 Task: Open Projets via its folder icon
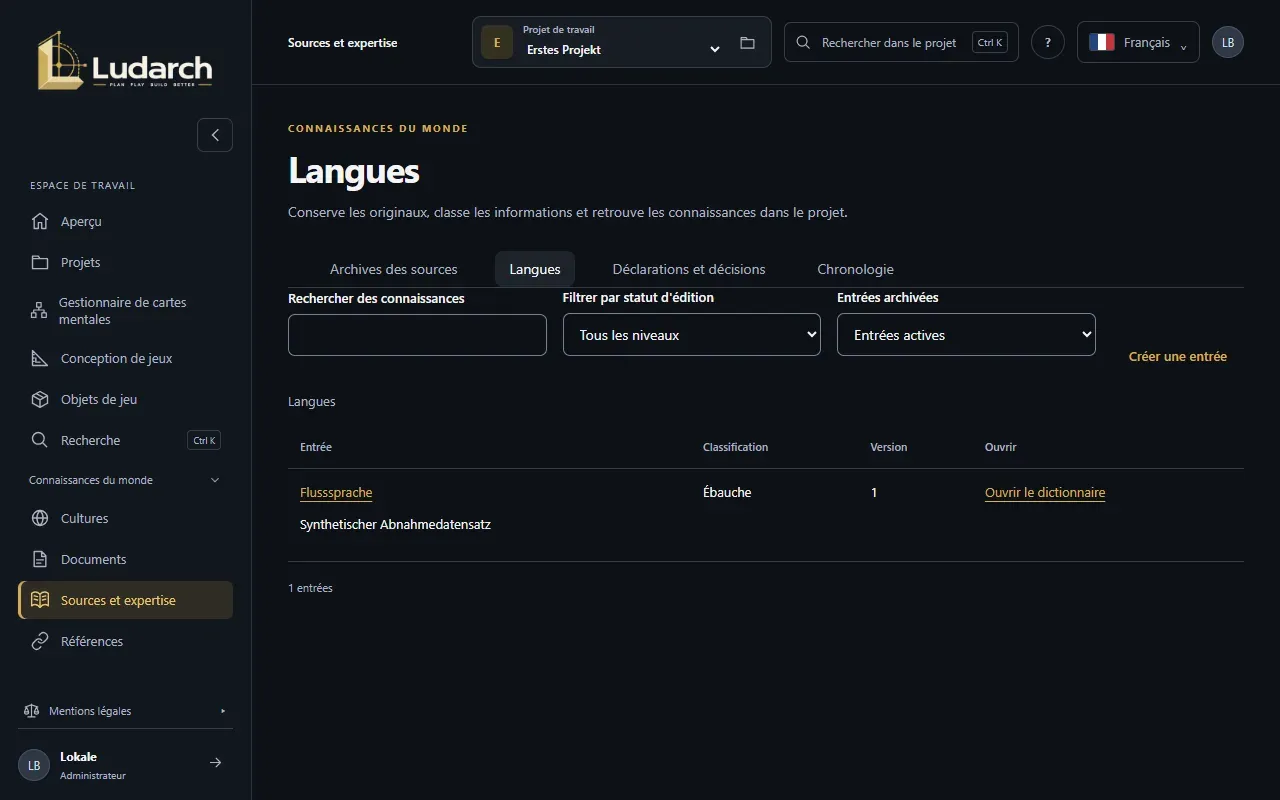coord(40,262)
